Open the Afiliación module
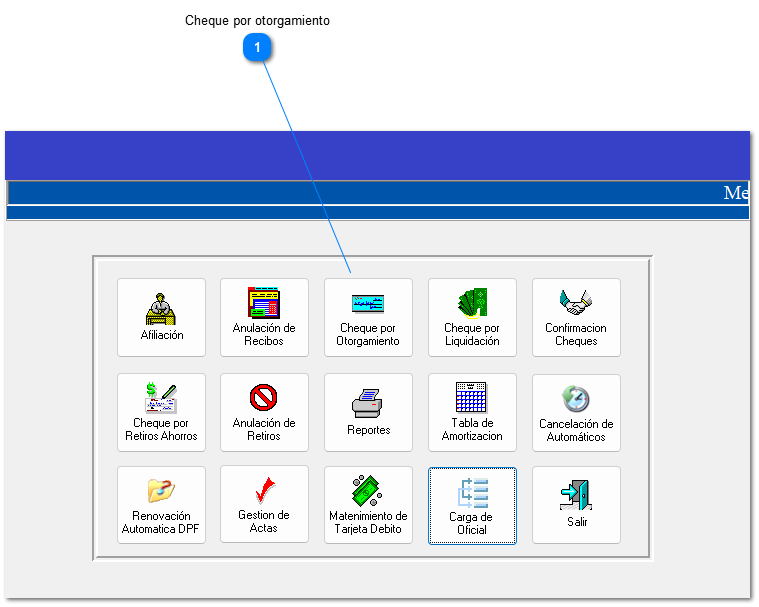759x607 pixels. click(x=161, y=317)
